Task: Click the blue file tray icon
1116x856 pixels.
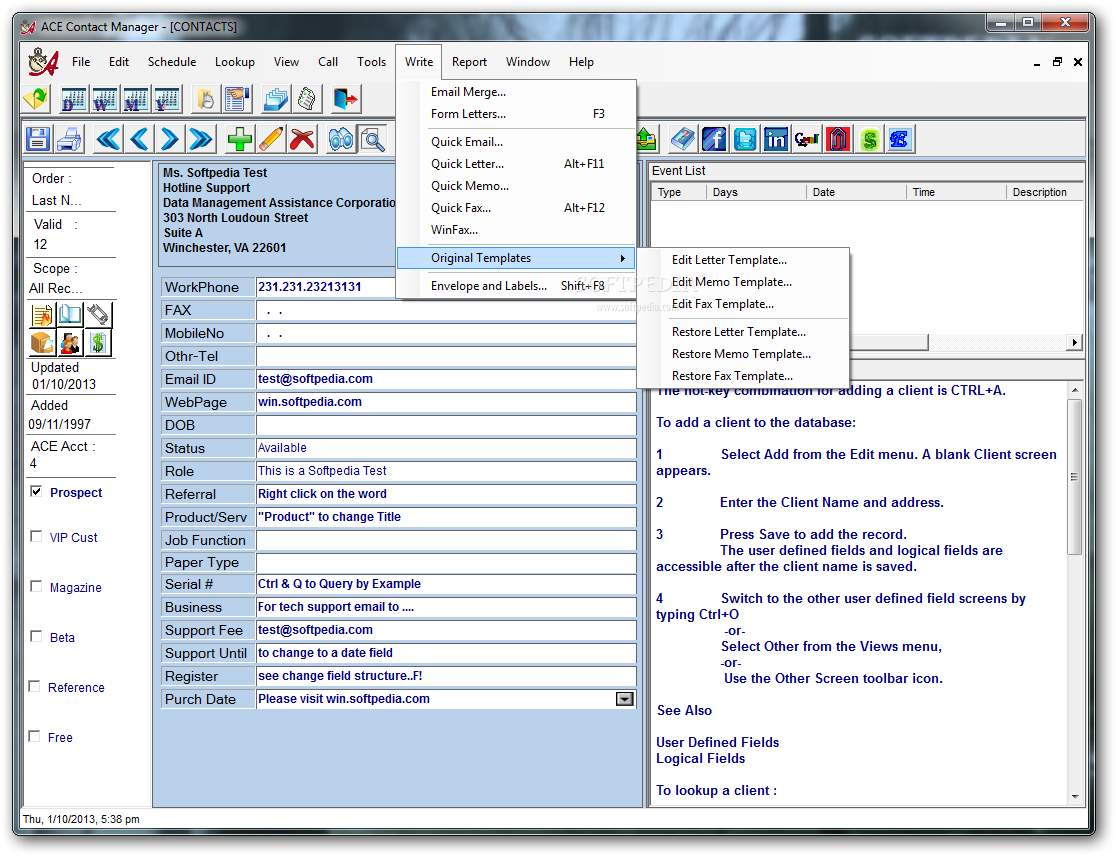Action: [x=276, y=99]
